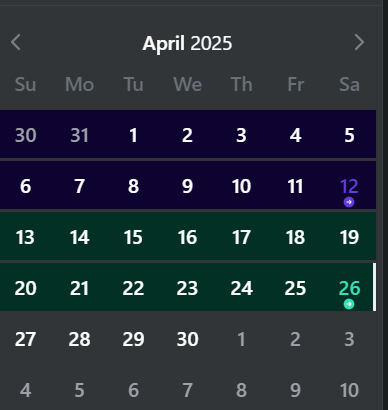Select March 31 from previous month
388x410 pixels.
(79, 135)
